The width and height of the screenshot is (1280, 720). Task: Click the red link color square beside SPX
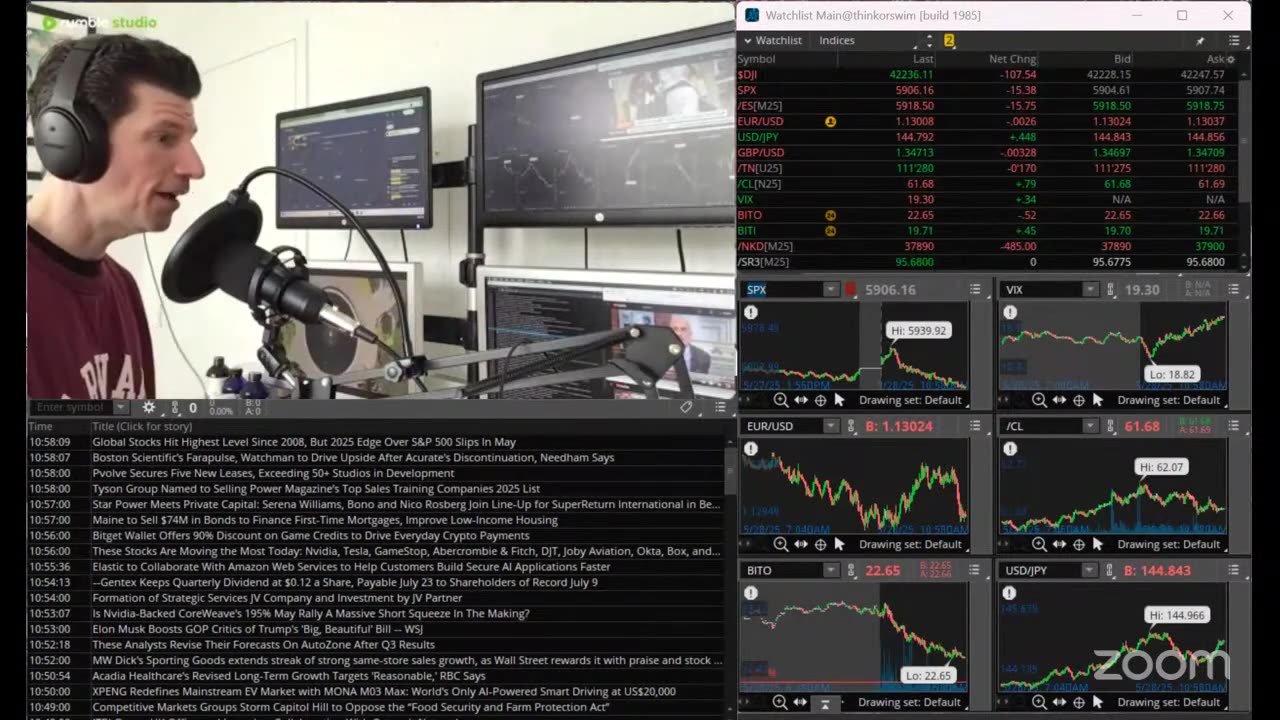coord(851,290)
